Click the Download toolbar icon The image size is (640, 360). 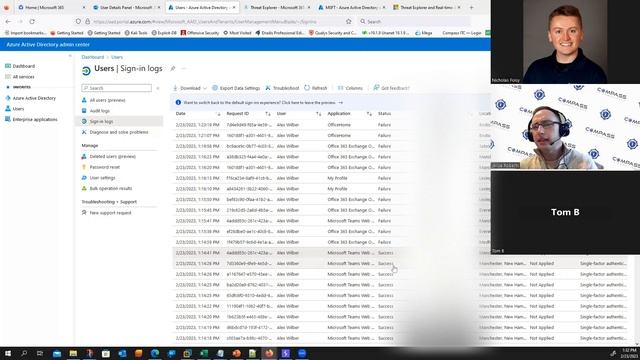point(175,88)
